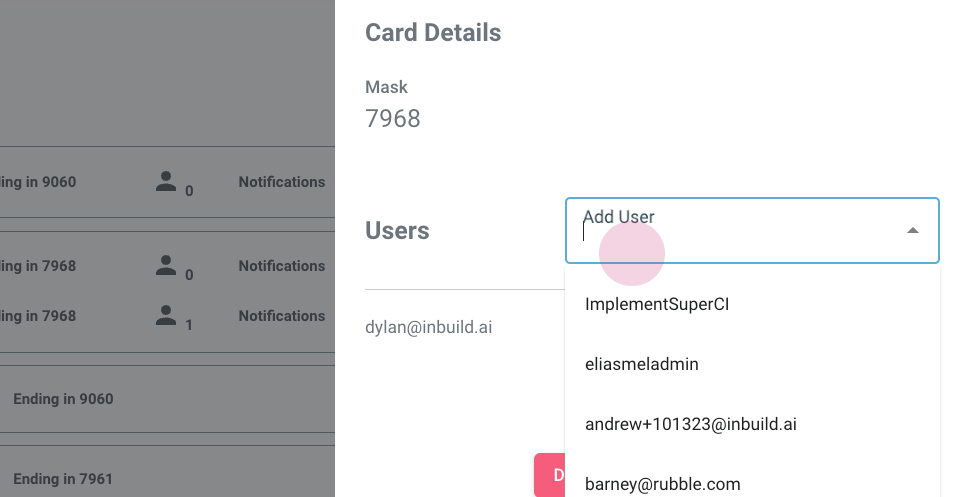The width and height of the screenshot is (960, 497).
Task: Click the user icon on the top 9060 card row
Action: [166, 182]
